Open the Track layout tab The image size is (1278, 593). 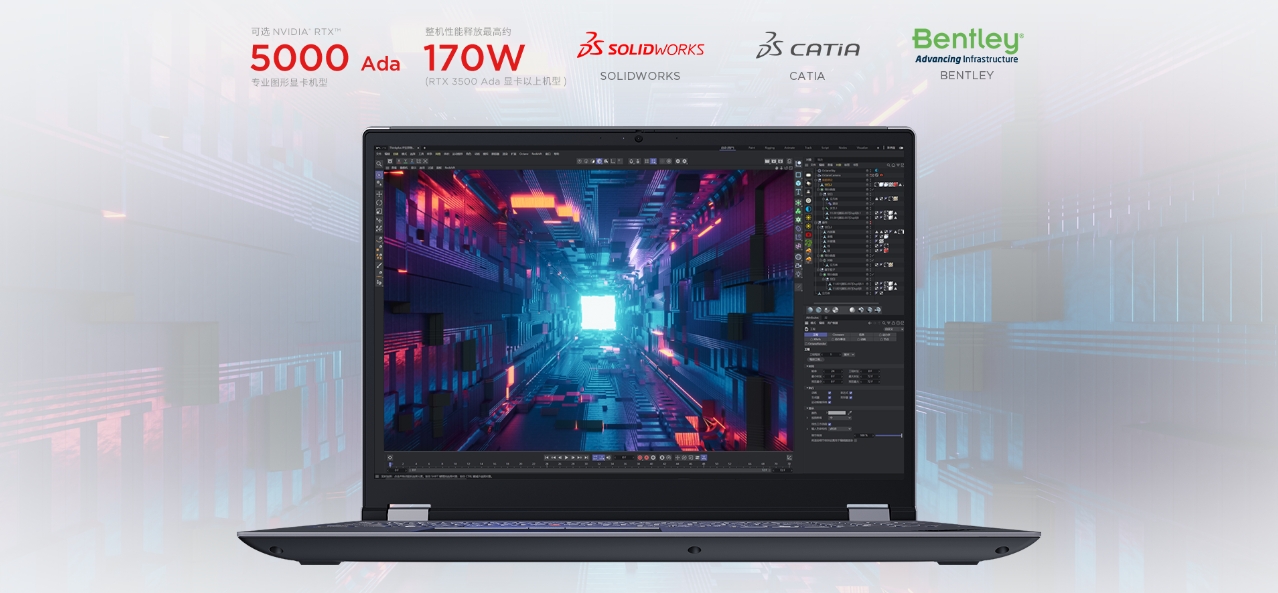tap(808, 148)
